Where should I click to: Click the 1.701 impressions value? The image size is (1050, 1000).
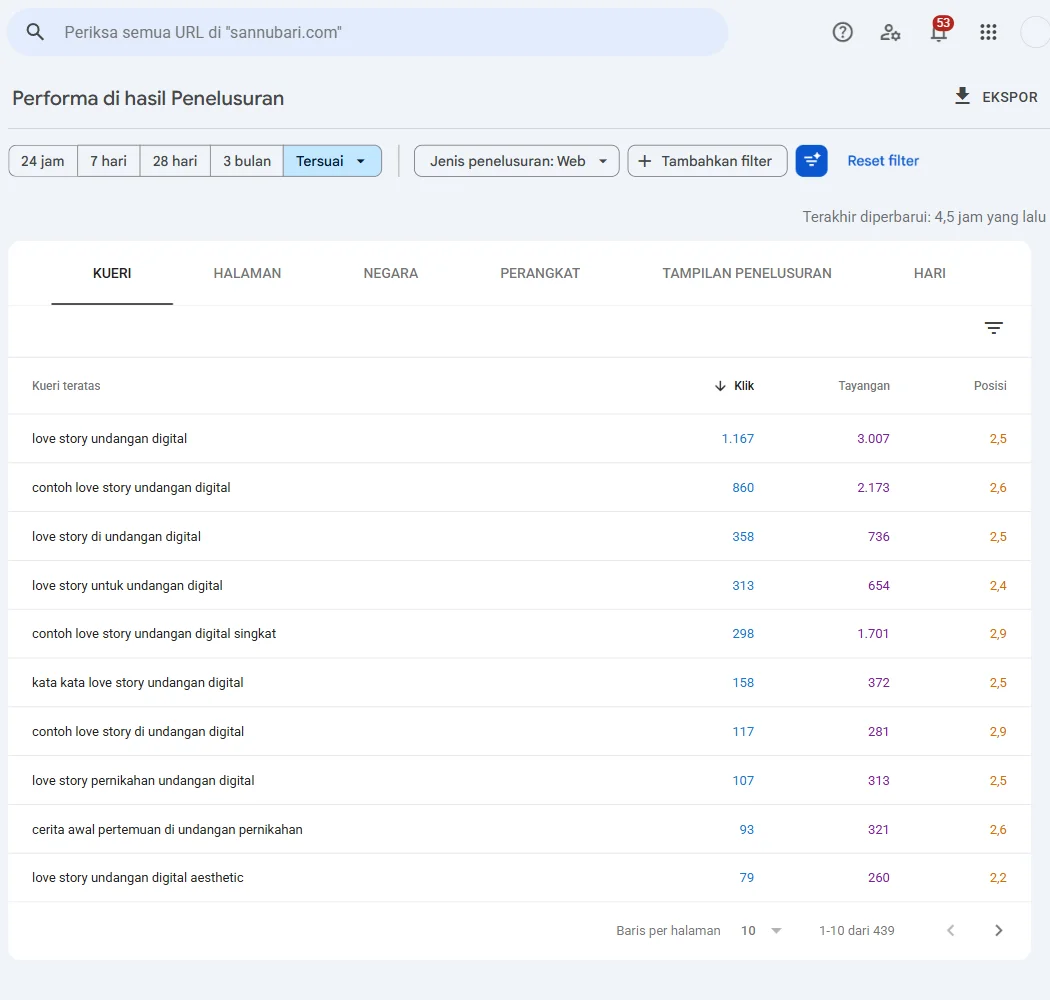point(873,634)
